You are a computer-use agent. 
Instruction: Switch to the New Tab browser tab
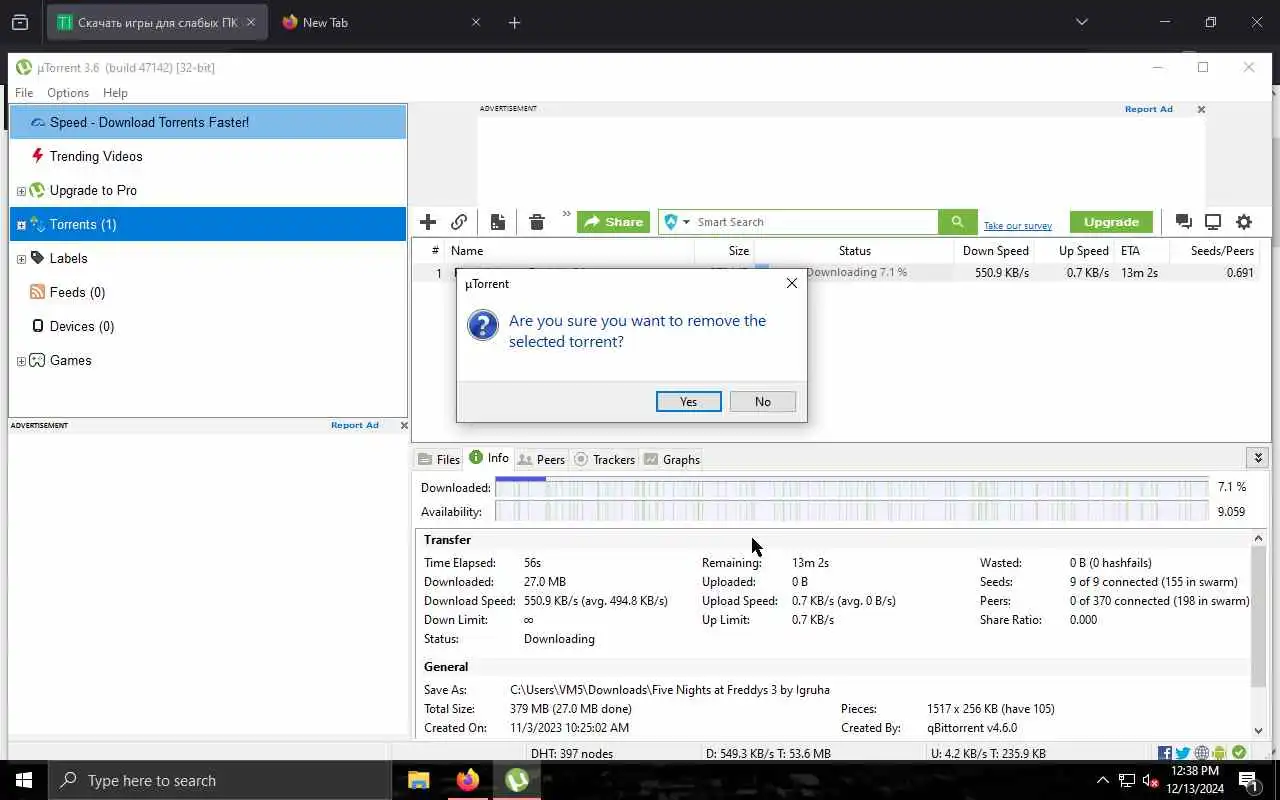point(381,22)
